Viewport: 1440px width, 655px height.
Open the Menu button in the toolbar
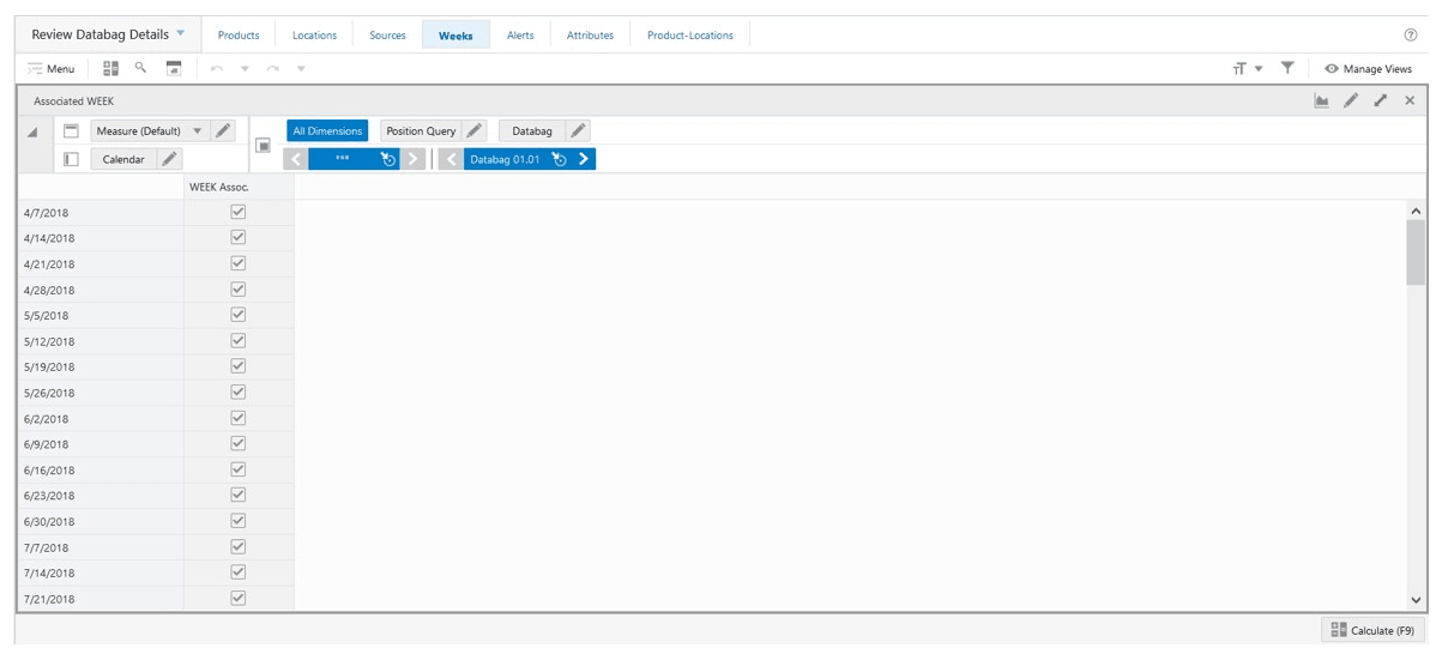click(x=51, y=69)
